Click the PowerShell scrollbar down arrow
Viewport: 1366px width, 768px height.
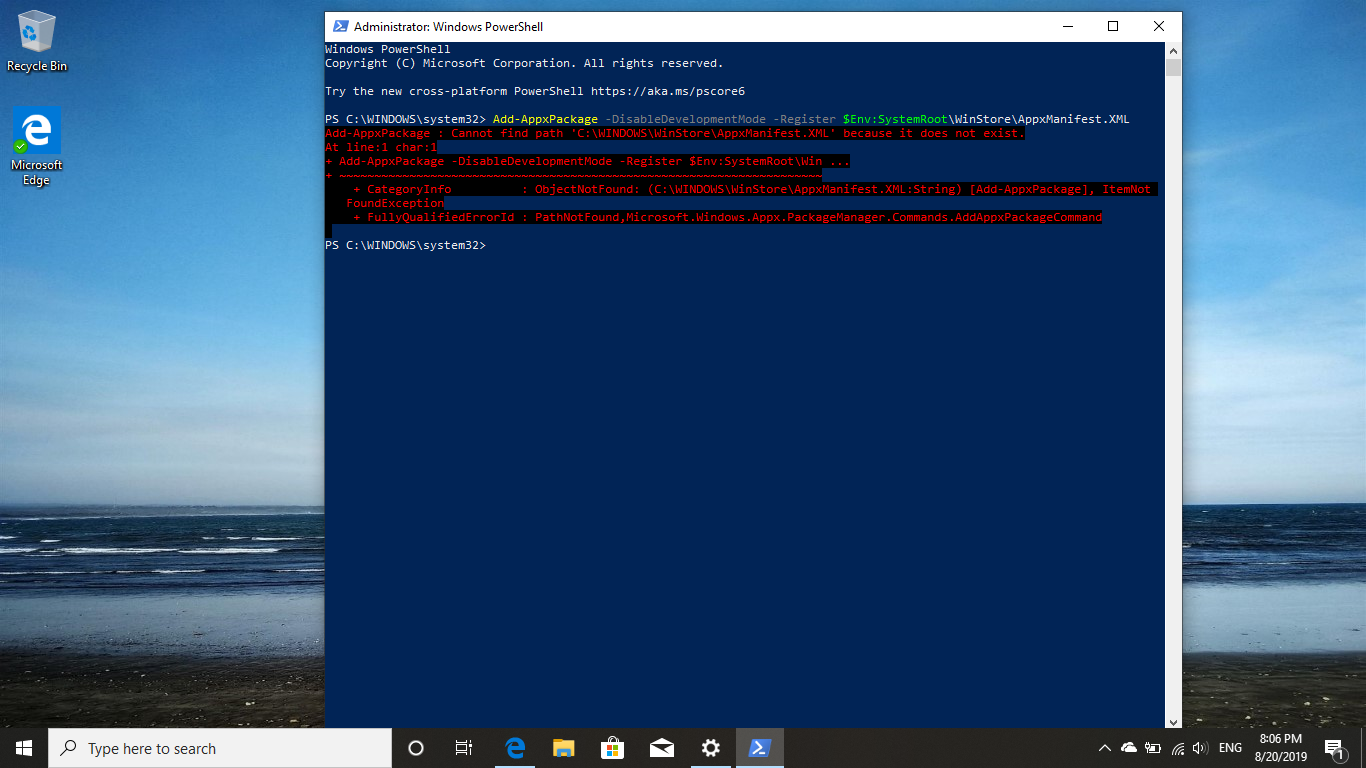1173,720
